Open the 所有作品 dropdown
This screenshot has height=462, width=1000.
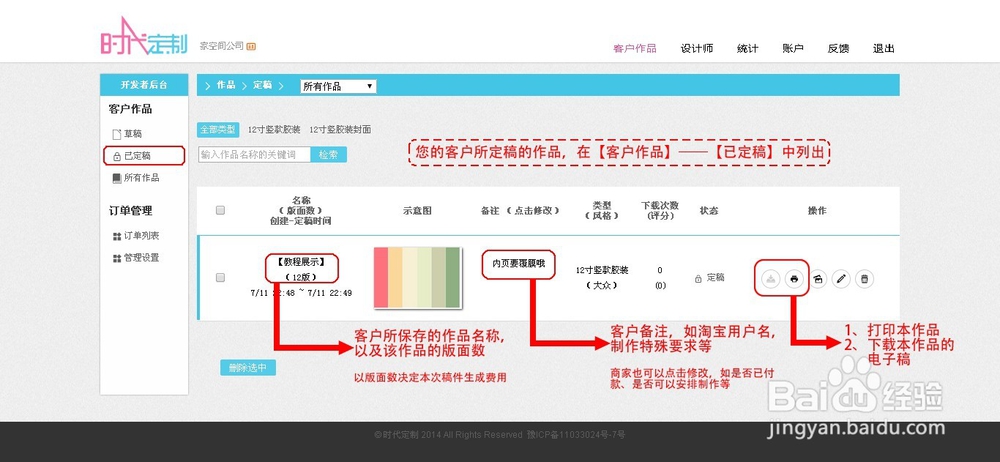tap(338, 86)
